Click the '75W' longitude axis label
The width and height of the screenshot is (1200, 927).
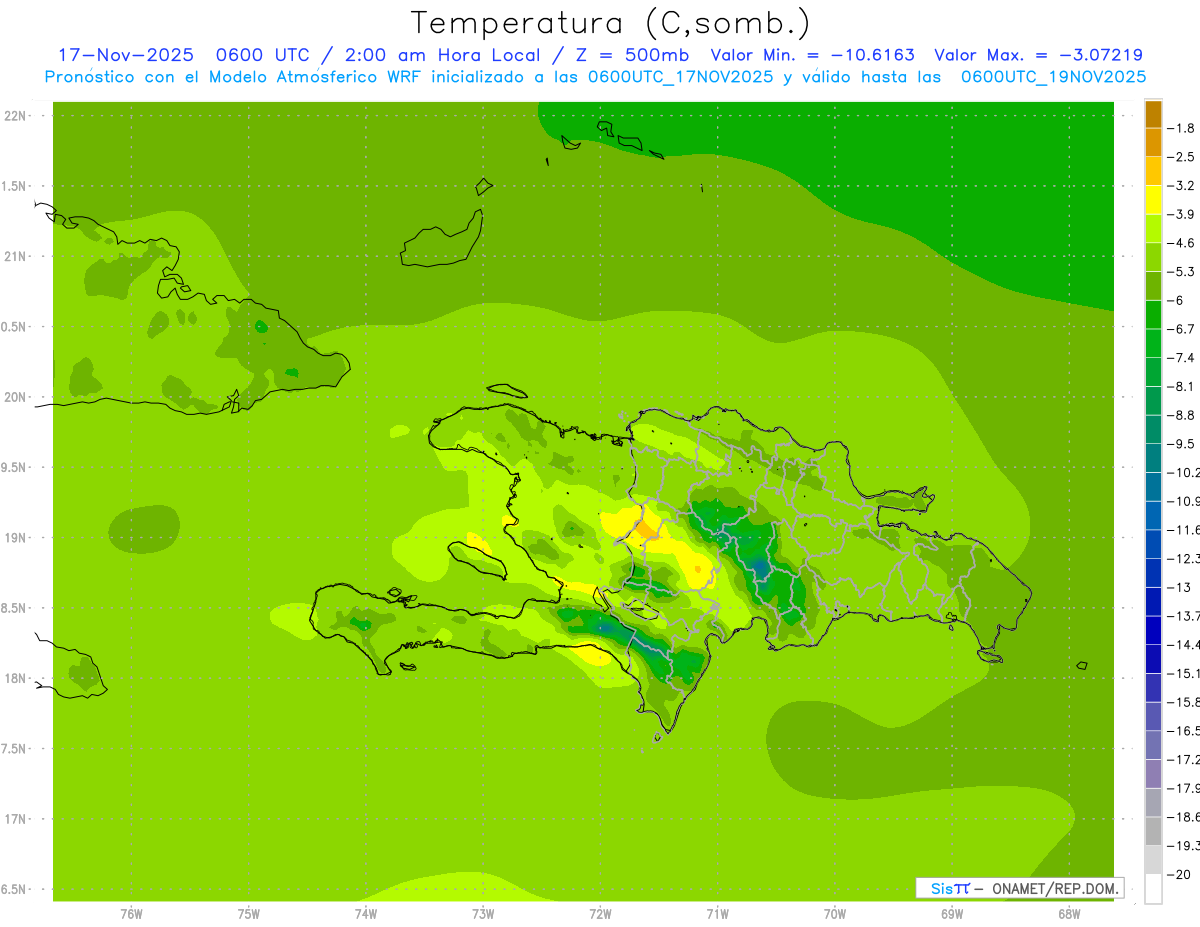(249, 913)
